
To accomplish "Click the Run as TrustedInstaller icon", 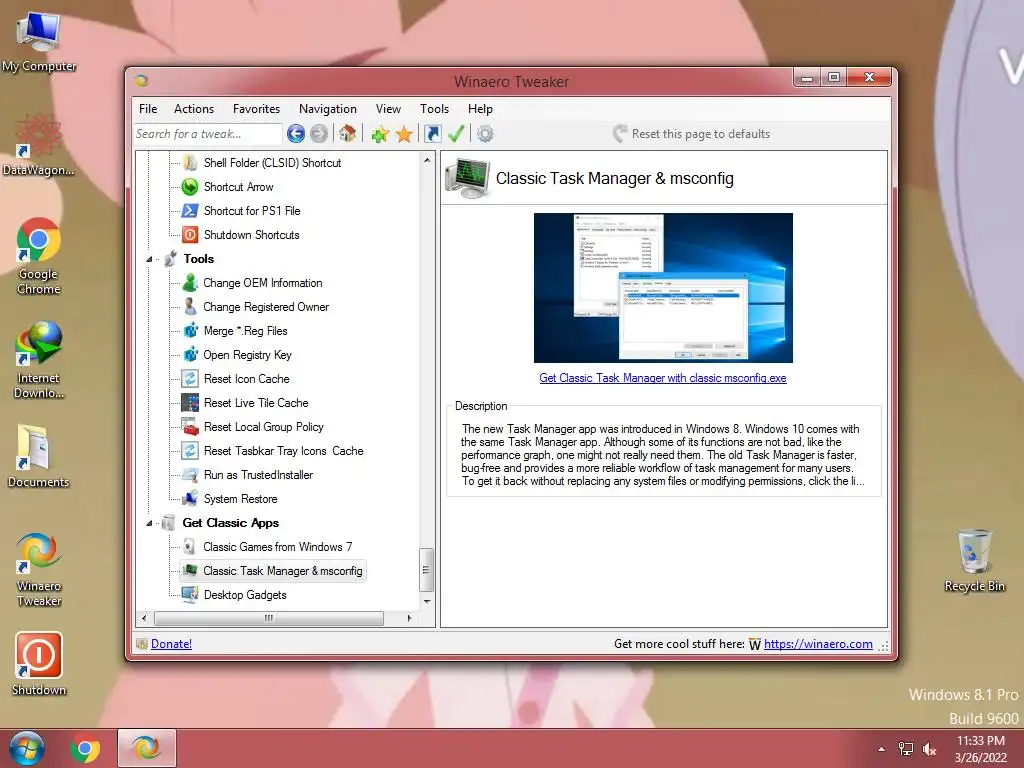I will click(x=190, y=475).
